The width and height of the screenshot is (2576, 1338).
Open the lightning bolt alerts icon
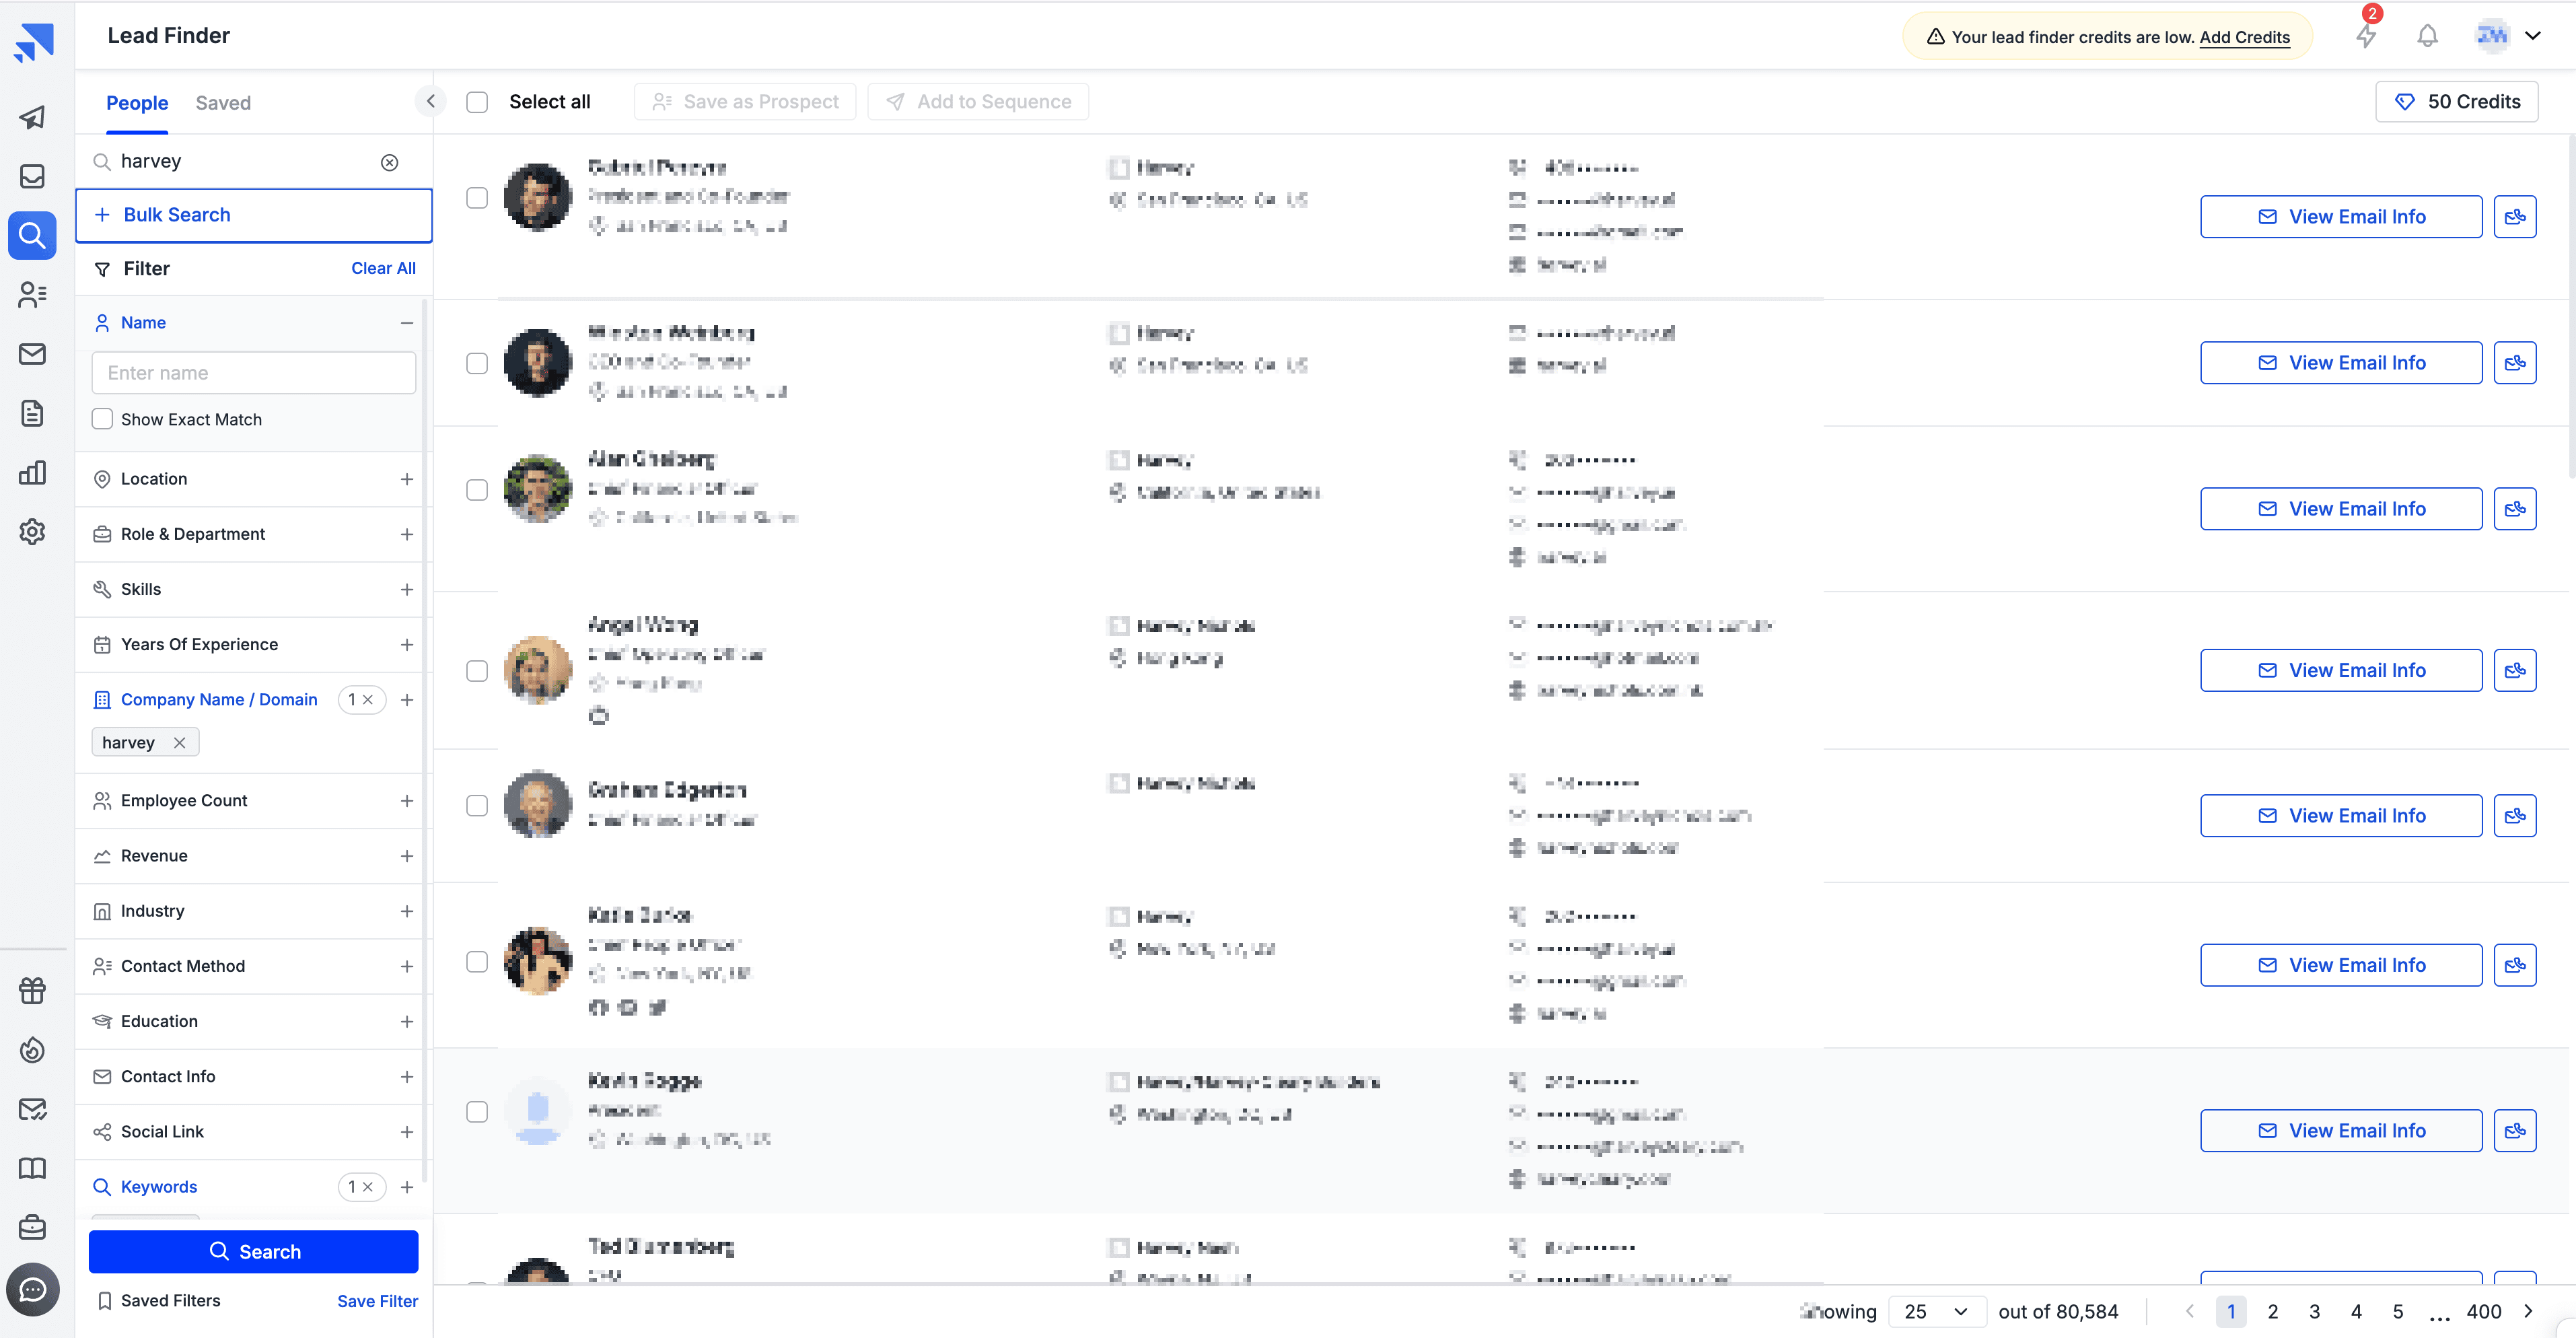[2365, 36]
